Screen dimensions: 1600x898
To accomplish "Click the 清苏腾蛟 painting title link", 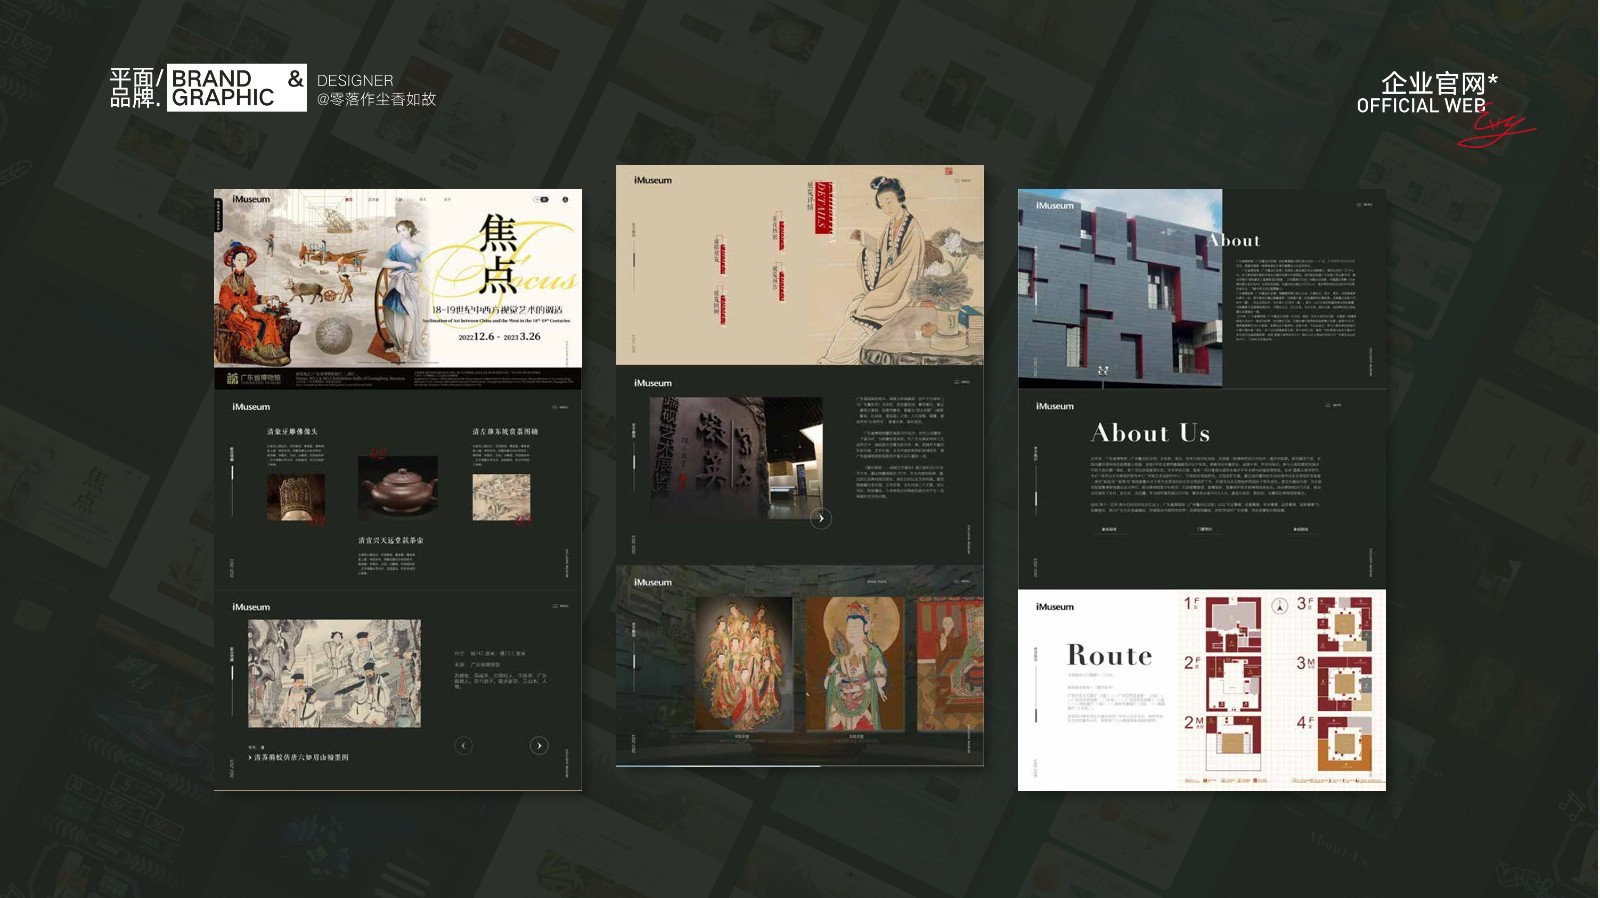I will point(300,758).
